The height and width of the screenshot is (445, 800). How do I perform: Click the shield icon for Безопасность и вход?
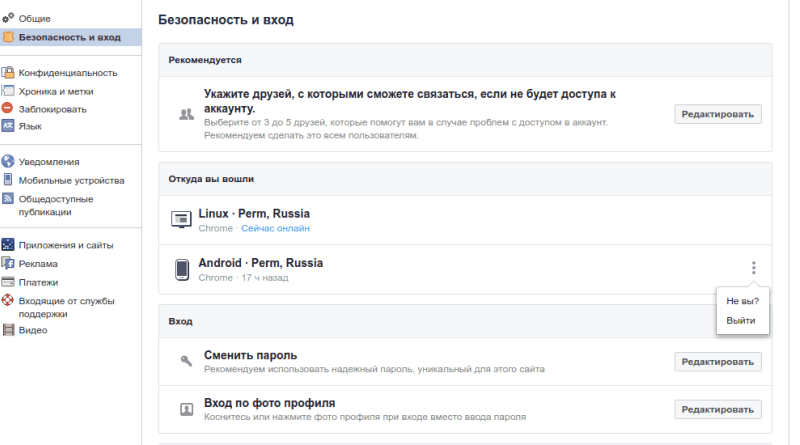point(8,37)
